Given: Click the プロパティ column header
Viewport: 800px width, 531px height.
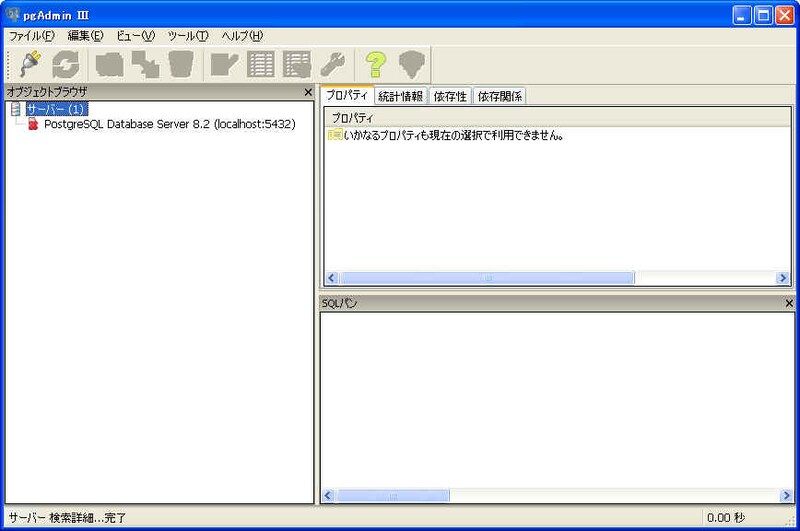Looking at the screenshot, I should [x=558, y=118].
